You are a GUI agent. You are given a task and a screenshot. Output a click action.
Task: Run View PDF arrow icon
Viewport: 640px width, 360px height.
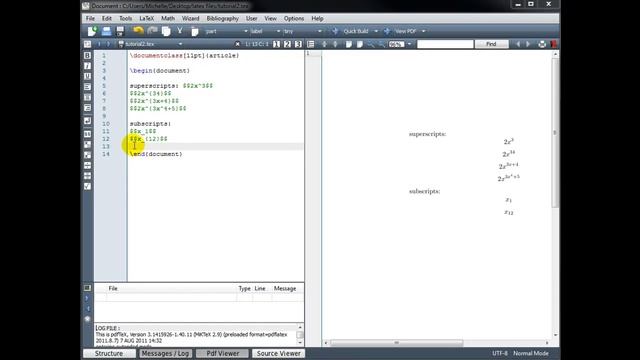pos(387,31)
